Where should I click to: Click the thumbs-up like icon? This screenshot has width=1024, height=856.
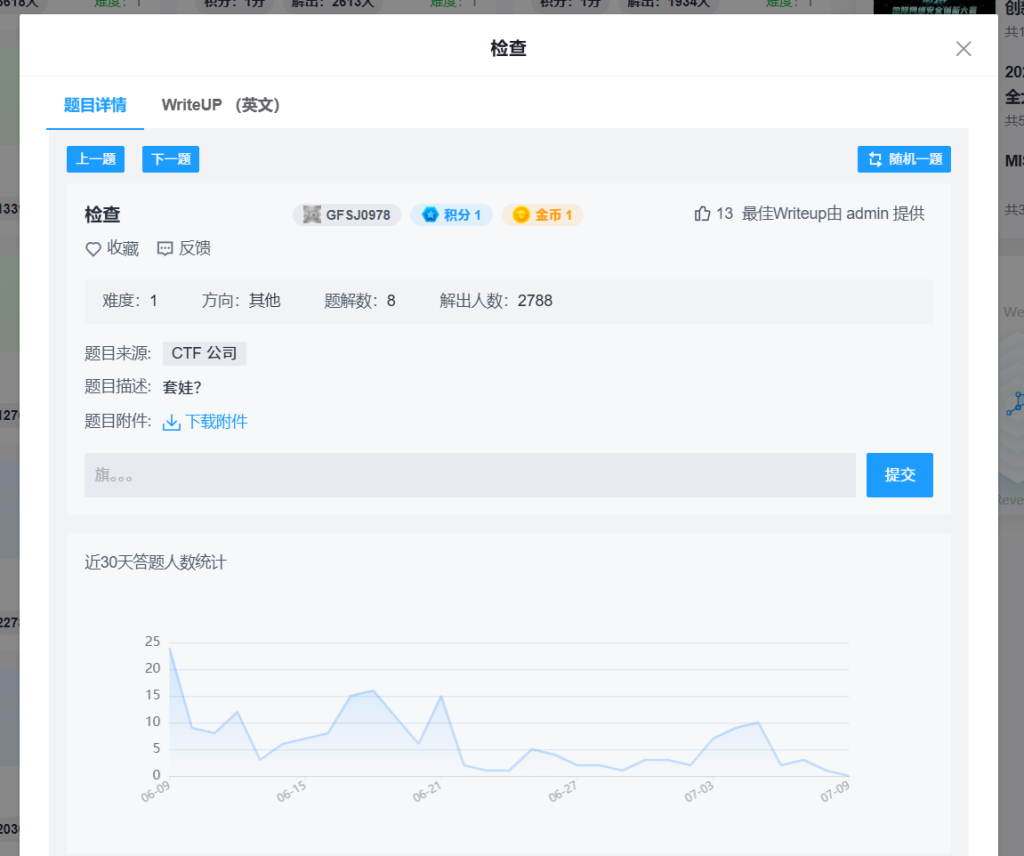pos(702,214)
